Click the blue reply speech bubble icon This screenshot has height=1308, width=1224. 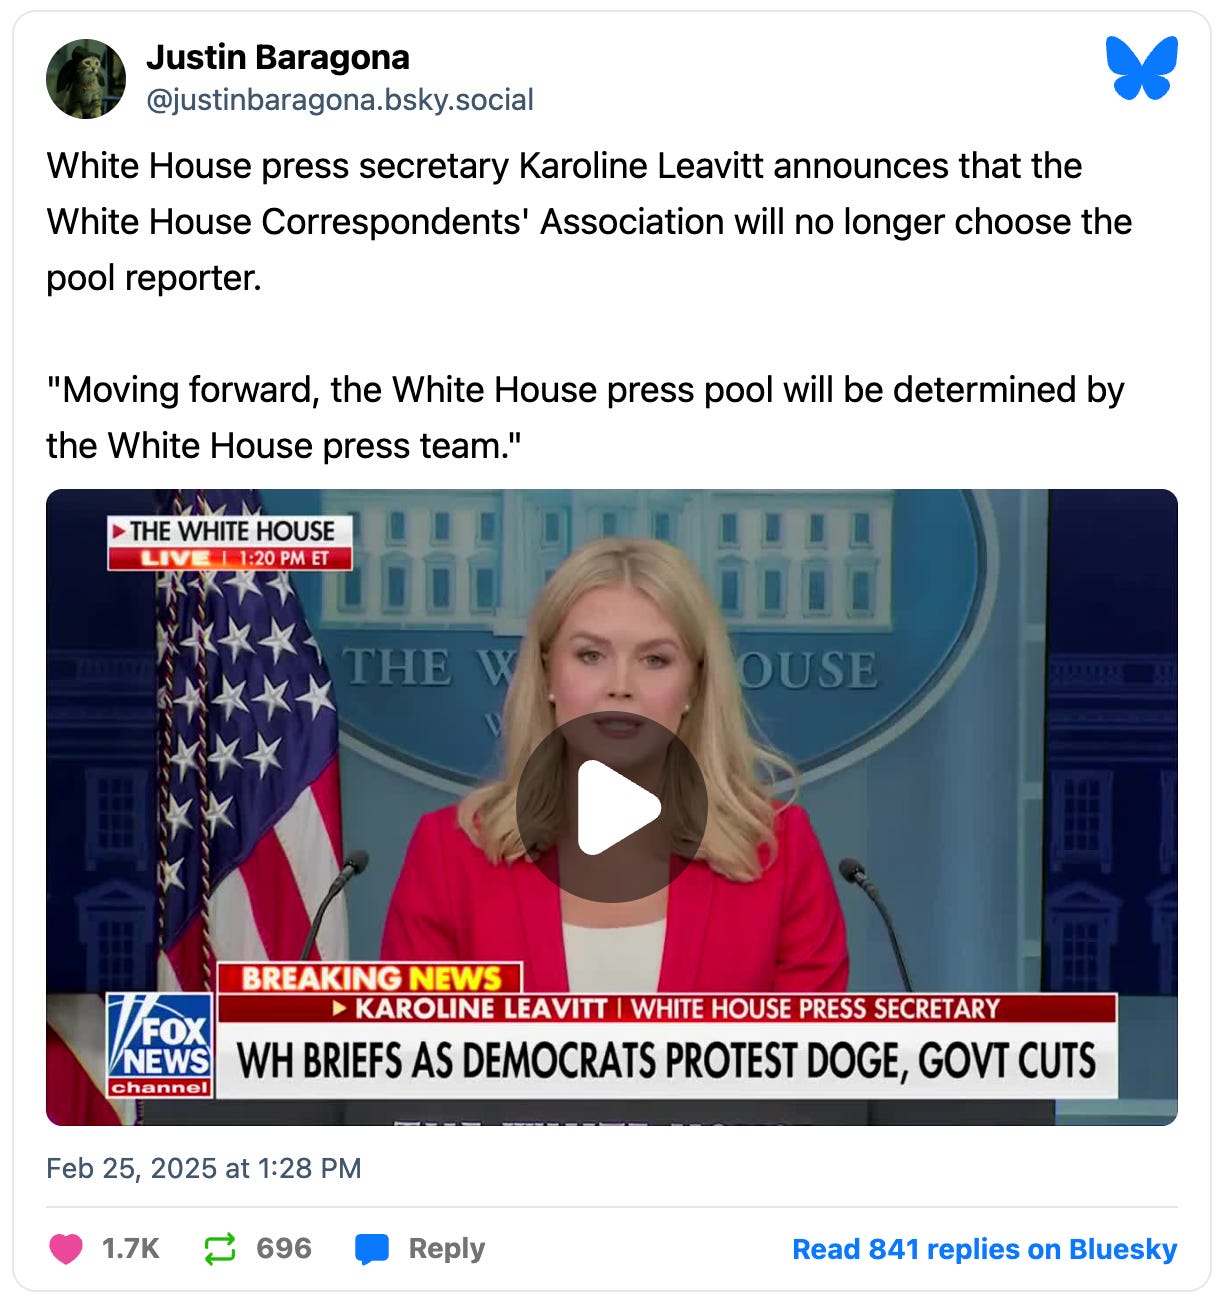372,1249
